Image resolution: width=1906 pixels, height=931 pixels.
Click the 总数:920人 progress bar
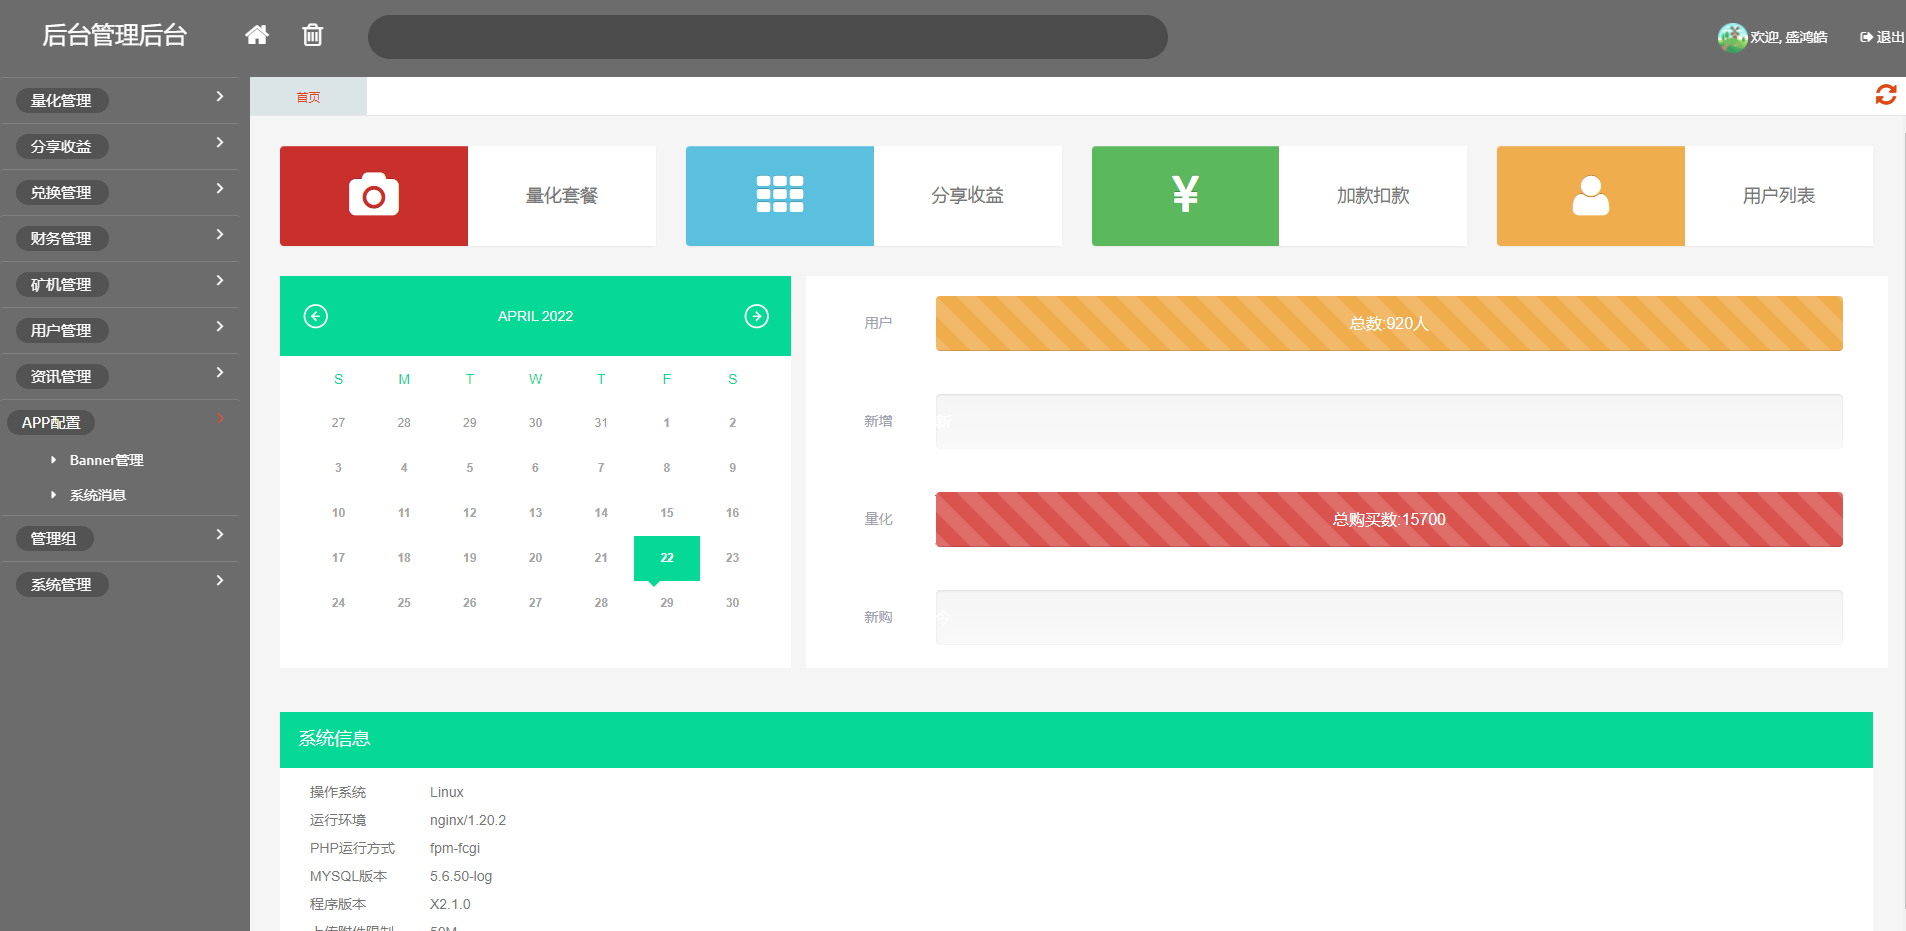(1388, 323)
